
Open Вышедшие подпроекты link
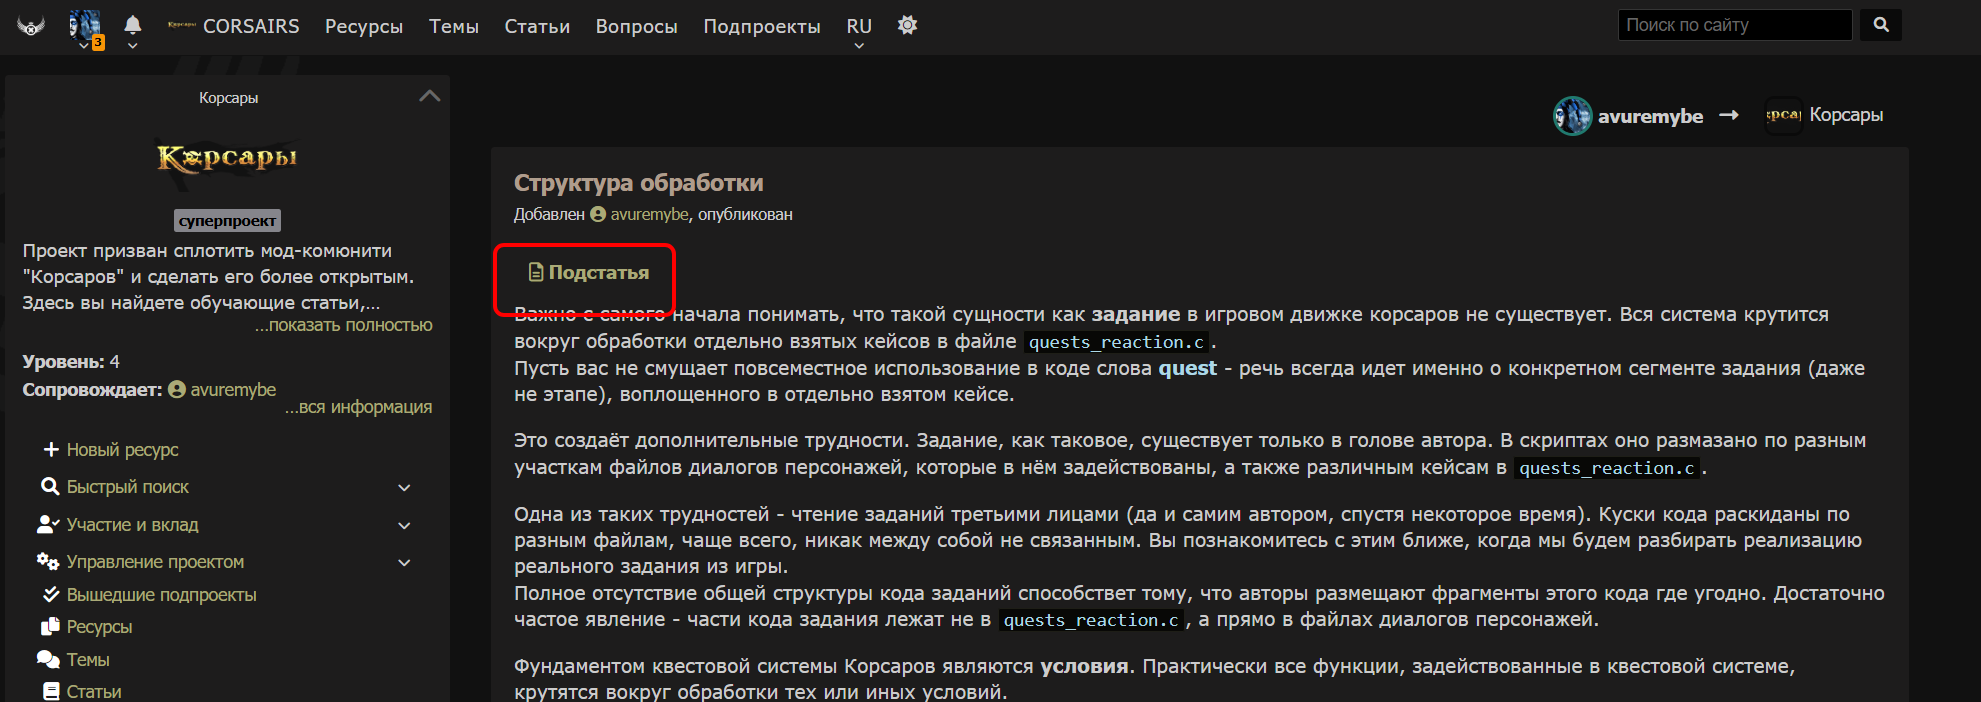[161, 595]
